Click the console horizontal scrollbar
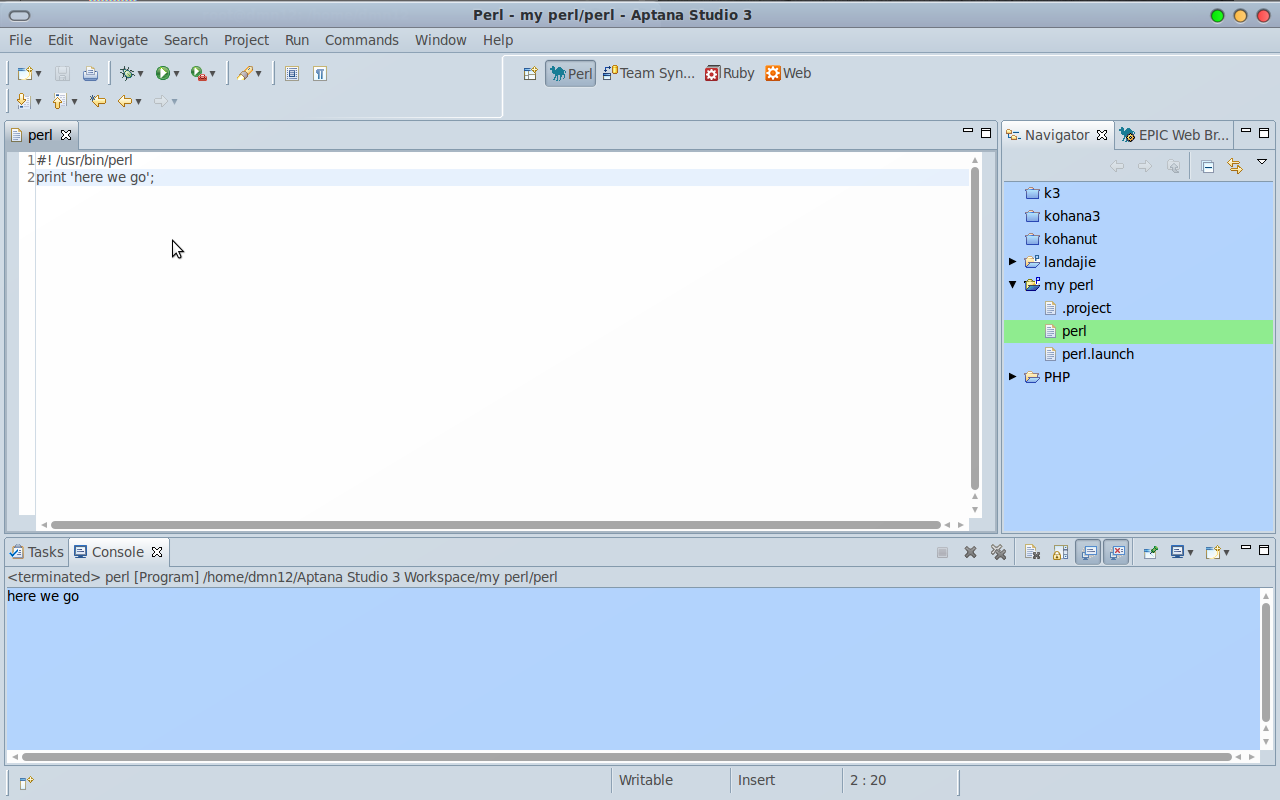The width and height of the screenshot is (1280, 800). coord(626,757)
